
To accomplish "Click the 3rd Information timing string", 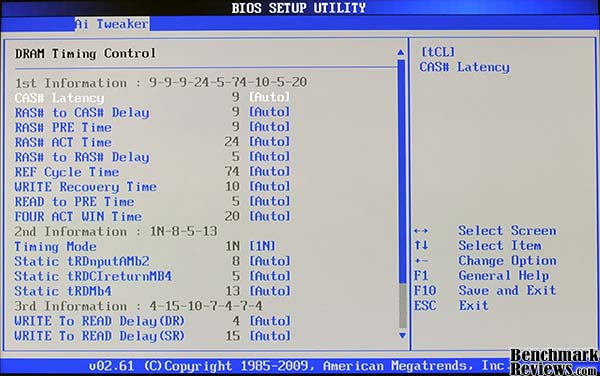I will pos(206,306).
